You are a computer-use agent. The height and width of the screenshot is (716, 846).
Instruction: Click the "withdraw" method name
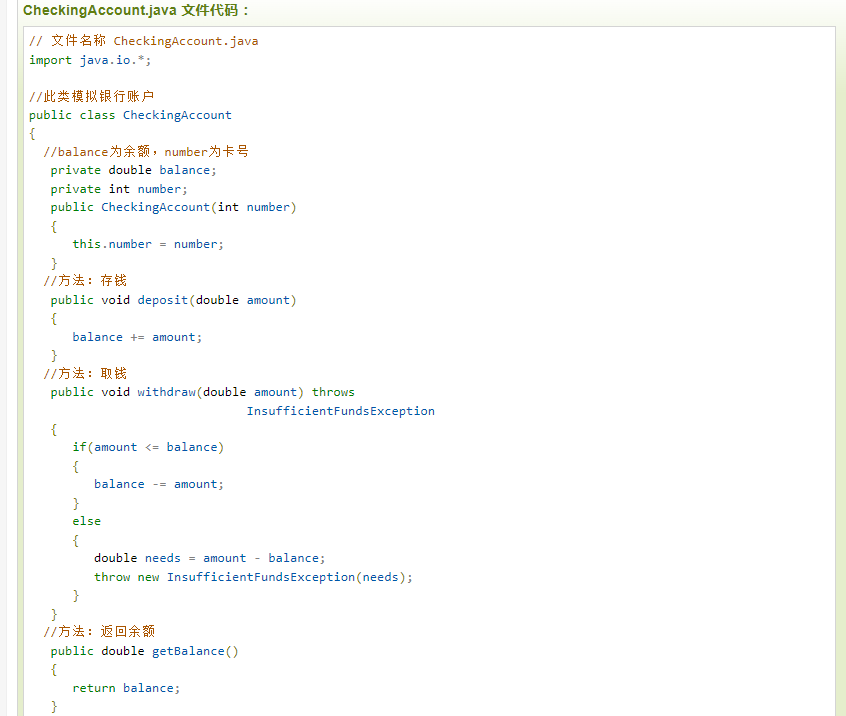pyautogui.click(x=166, y=392)
